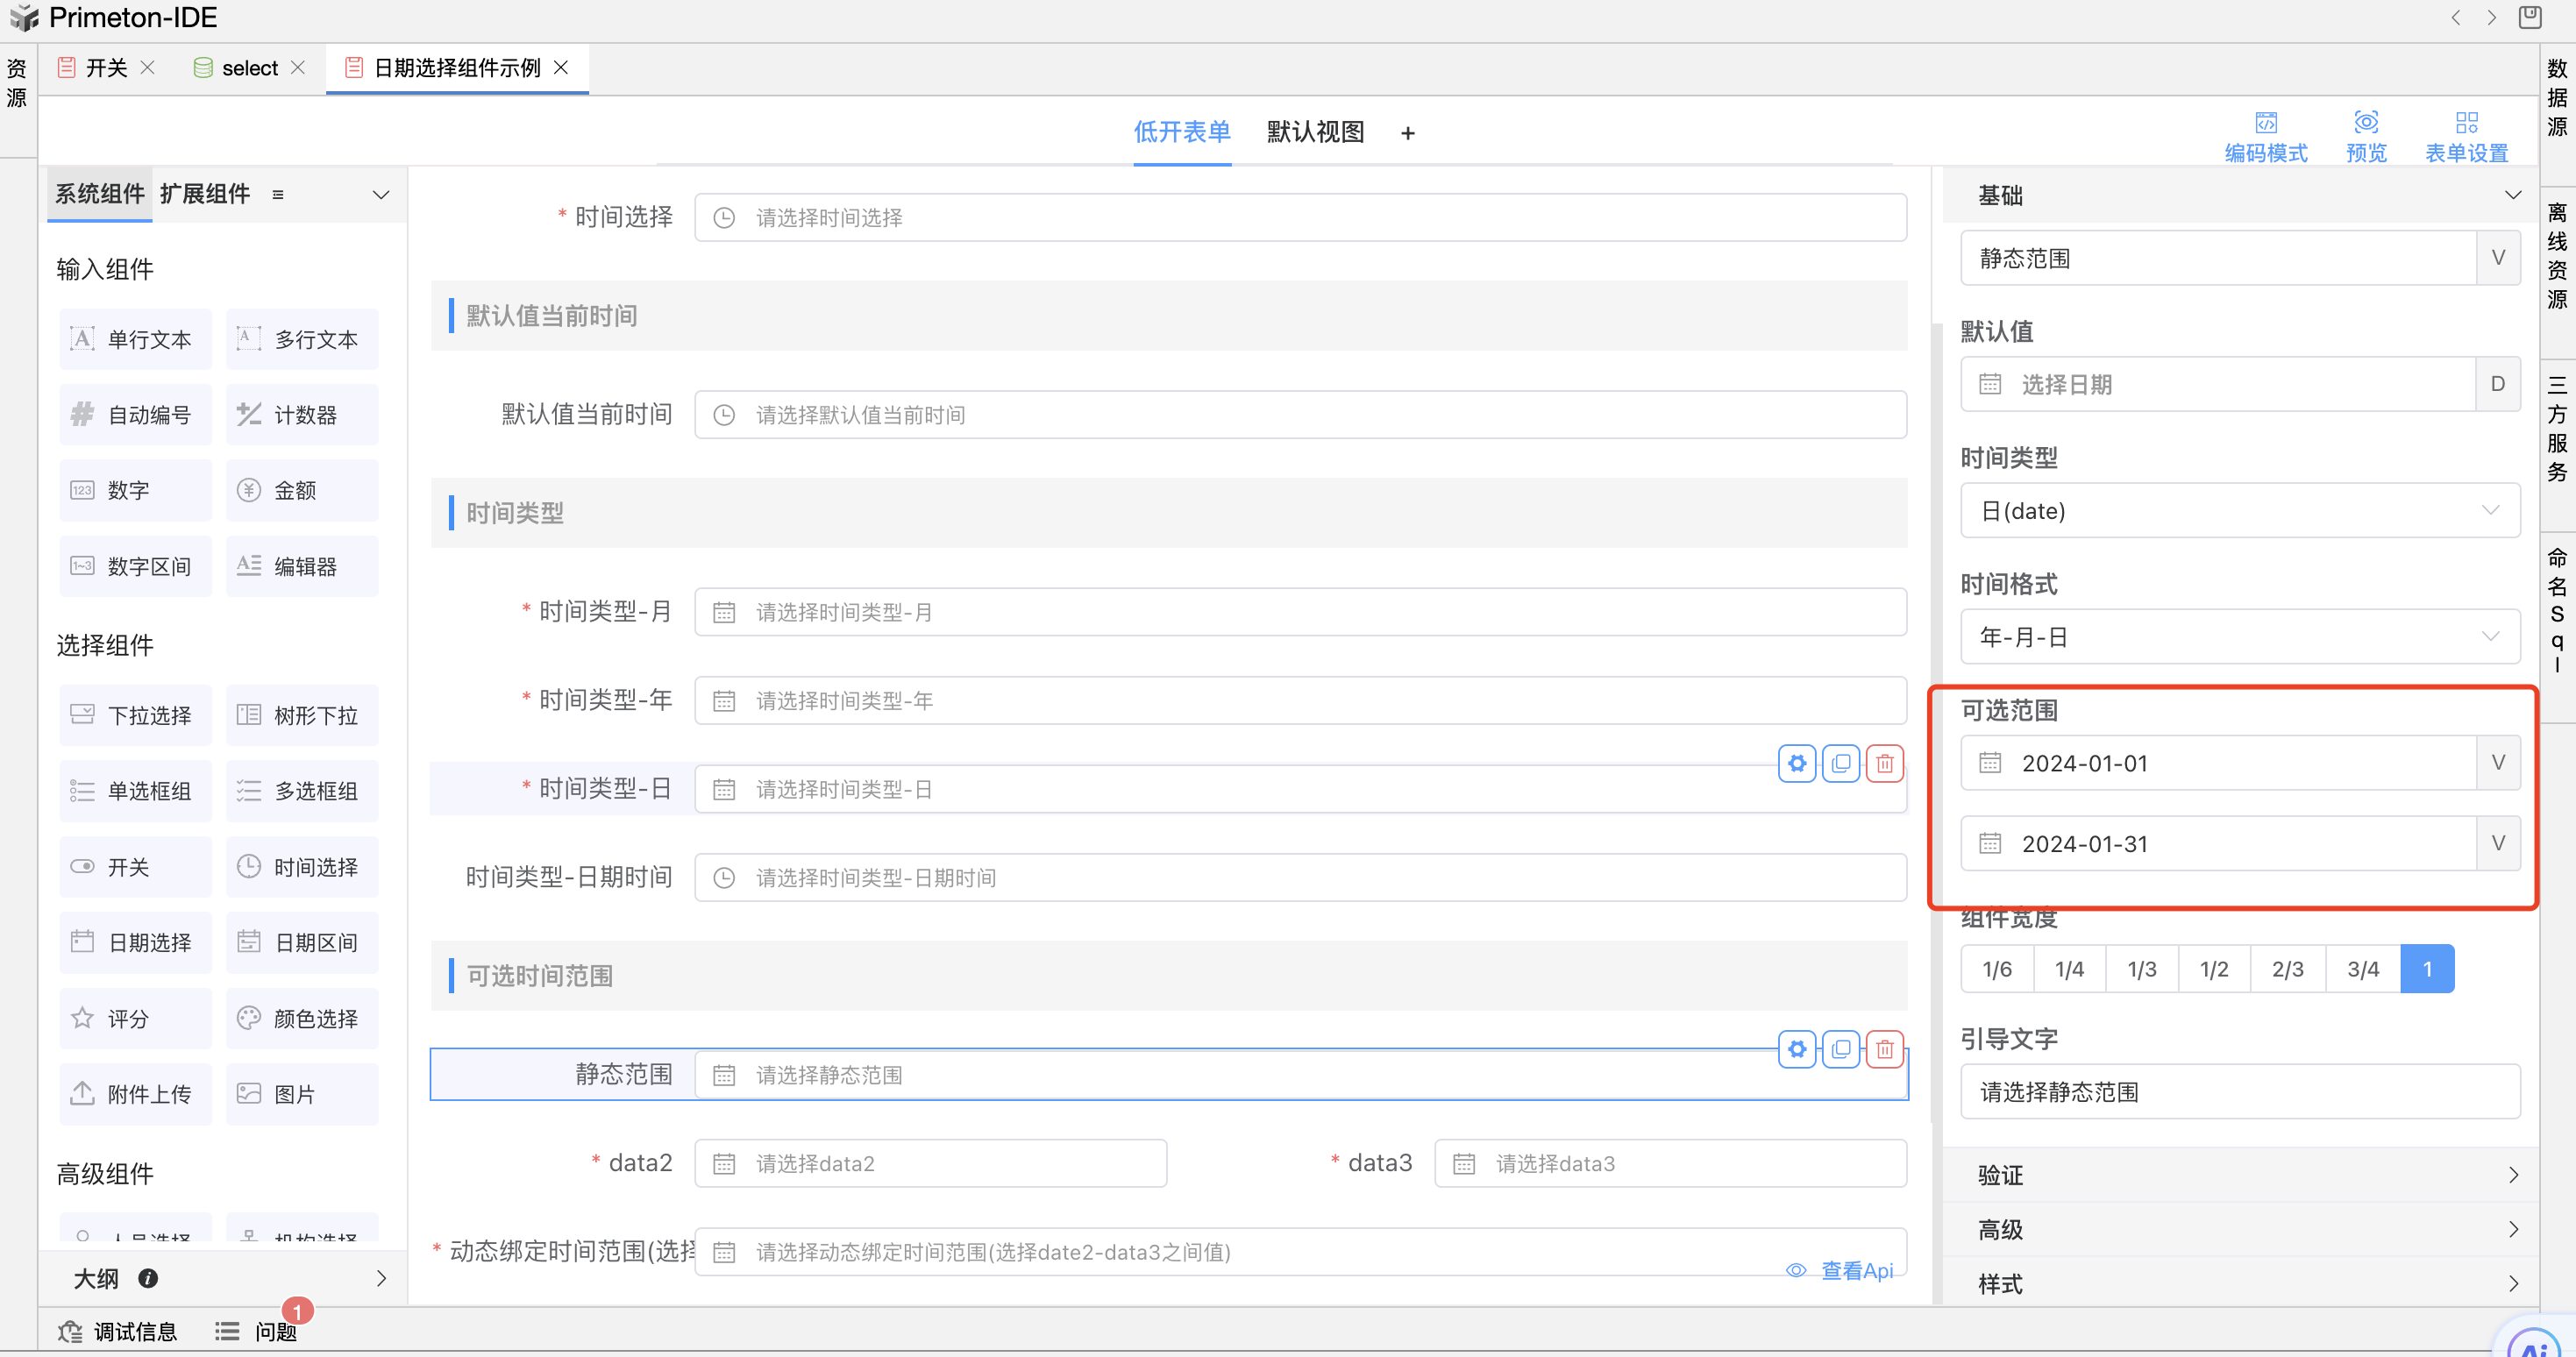Click the outline info icon beside 大纲

148,1278
